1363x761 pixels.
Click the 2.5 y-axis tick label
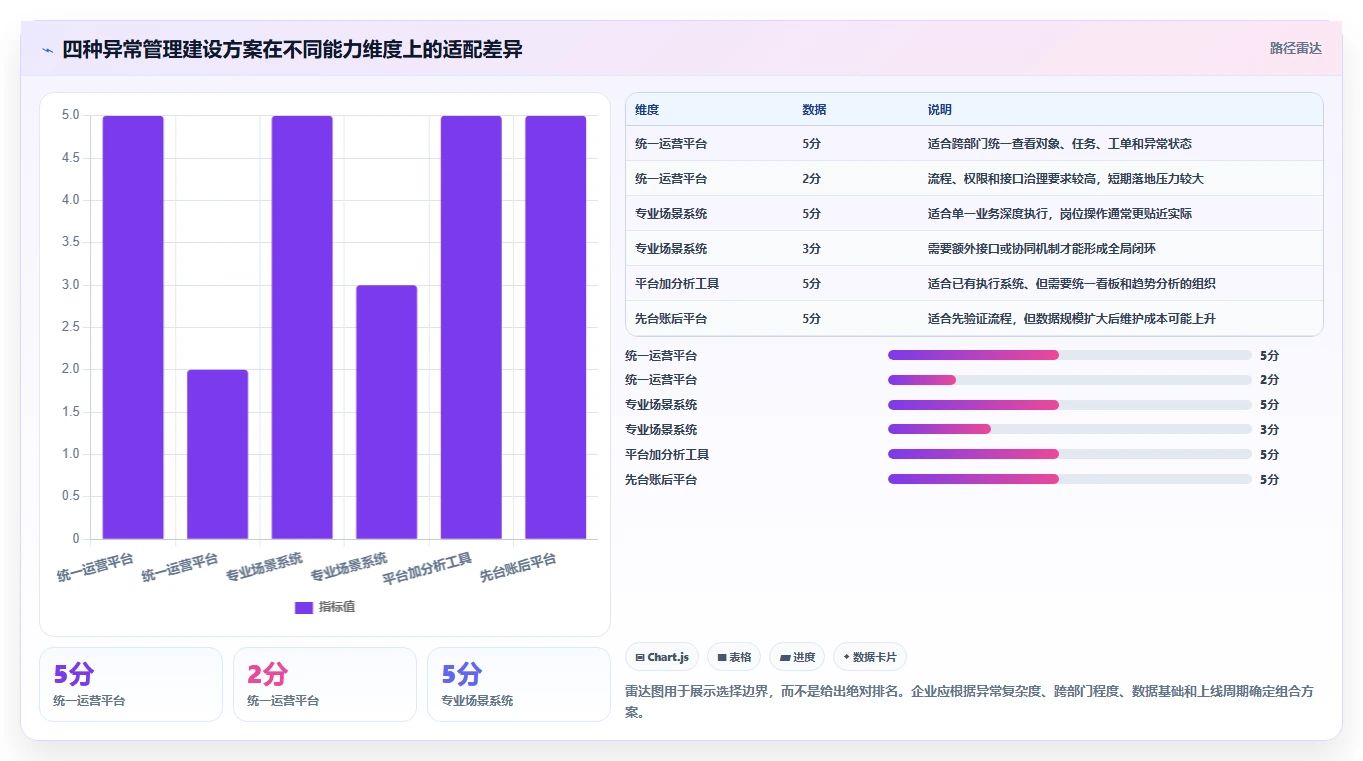70,327
